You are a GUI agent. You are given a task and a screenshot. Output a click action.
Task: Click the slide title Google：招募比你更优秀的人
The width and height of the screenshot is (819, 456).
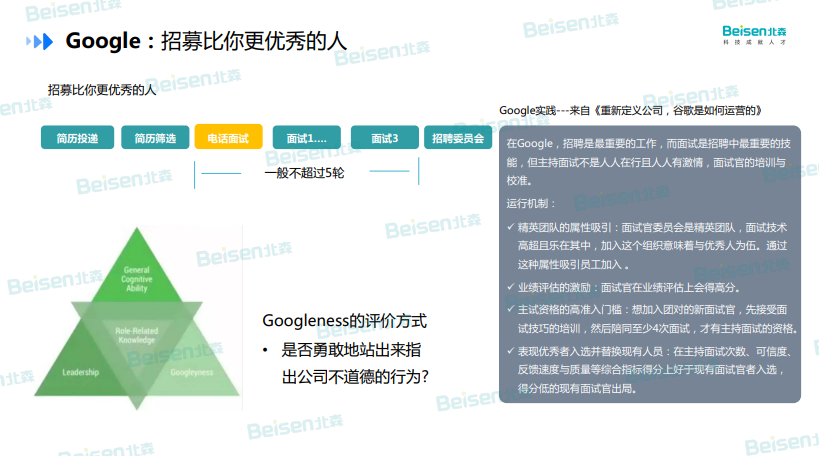tap(206, 41)
